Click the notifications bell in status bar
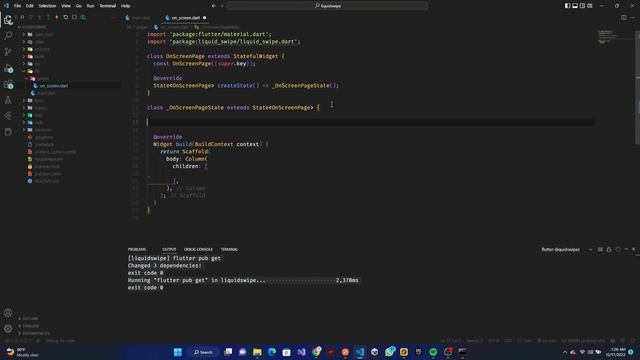The image size is (640, 360). pos(633,340)
